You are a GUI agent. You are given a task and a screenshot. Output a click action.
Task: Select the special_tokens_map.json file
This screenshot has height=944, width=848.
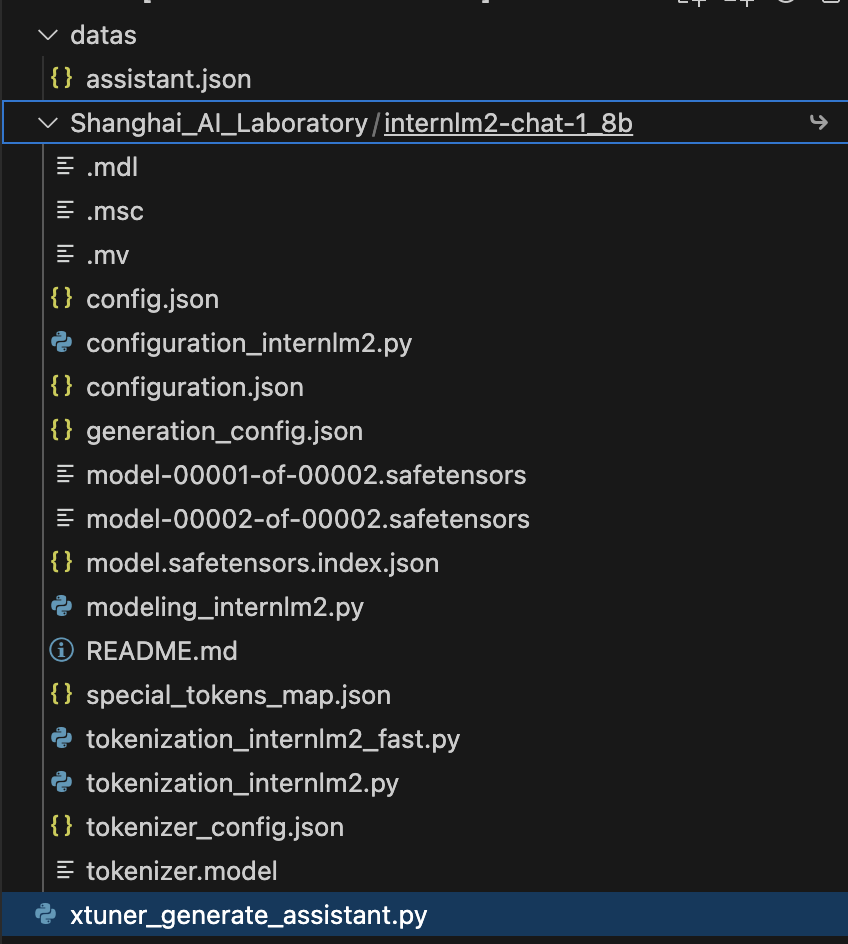click(x=238, y=695)
